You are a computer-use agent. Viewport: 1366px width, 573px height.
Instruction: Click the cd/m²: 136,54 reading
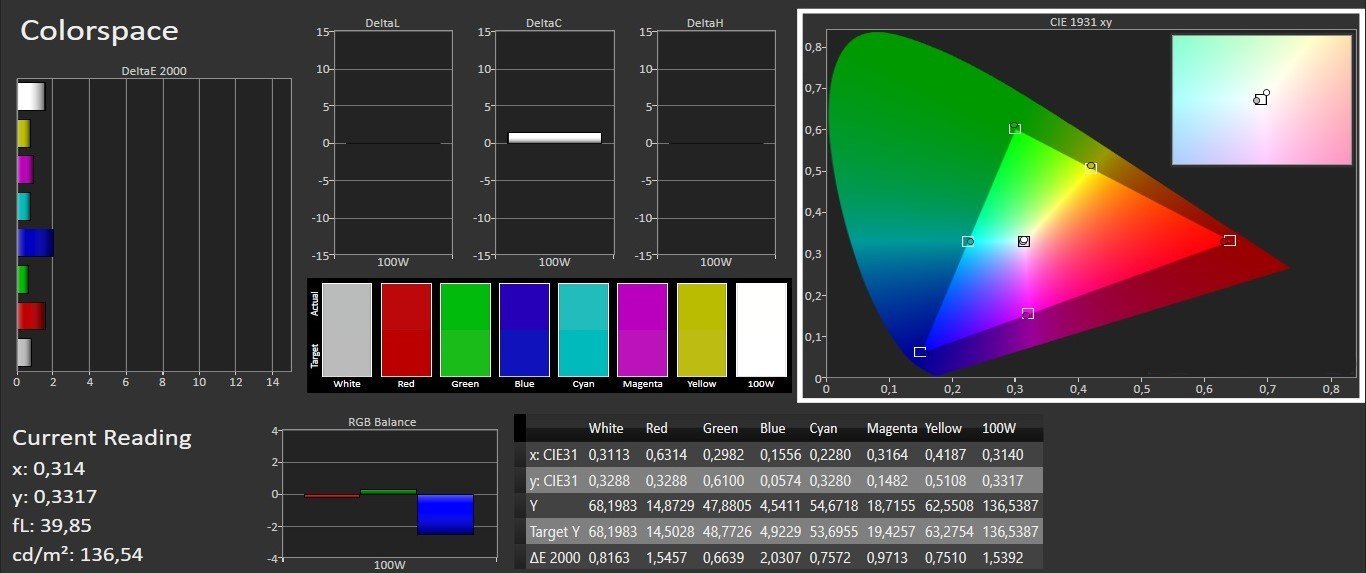80,553
